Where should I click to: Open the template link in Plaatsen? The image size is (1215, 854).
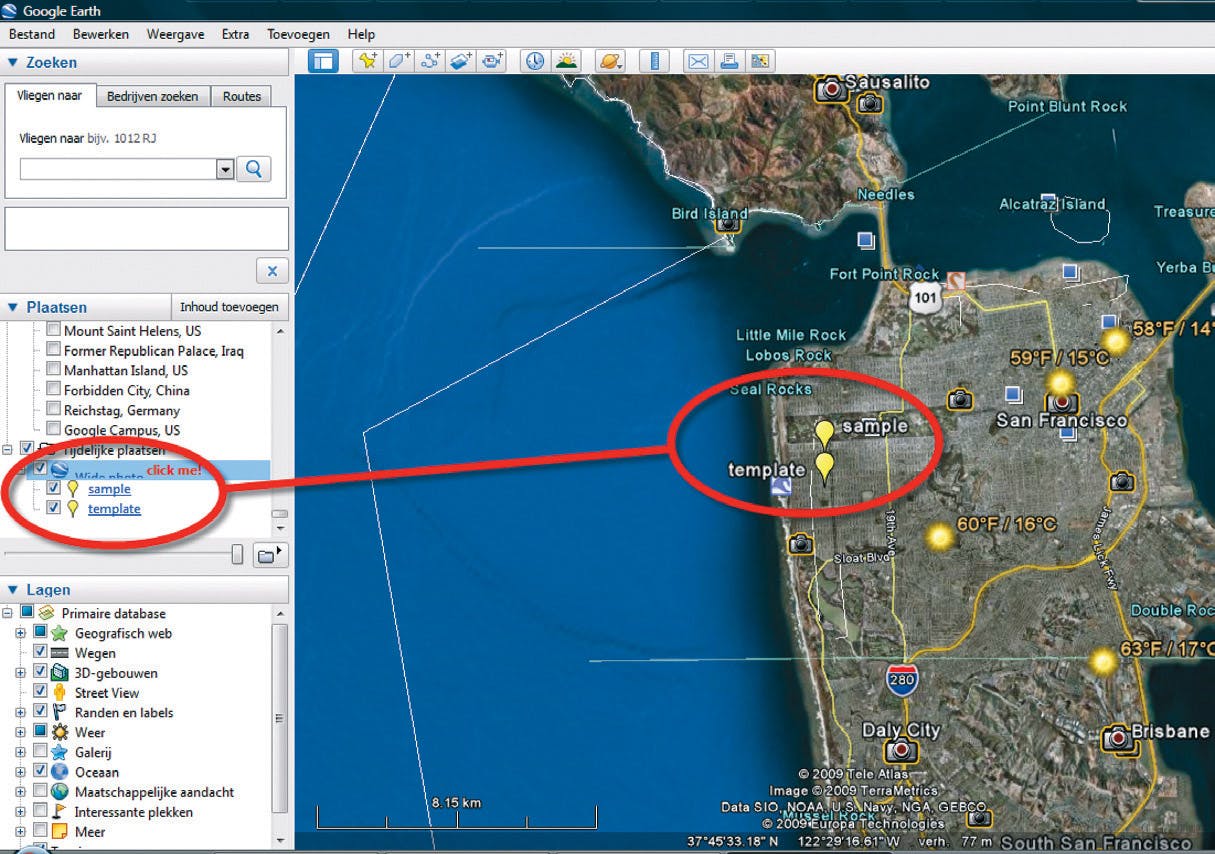pos(114,509)
